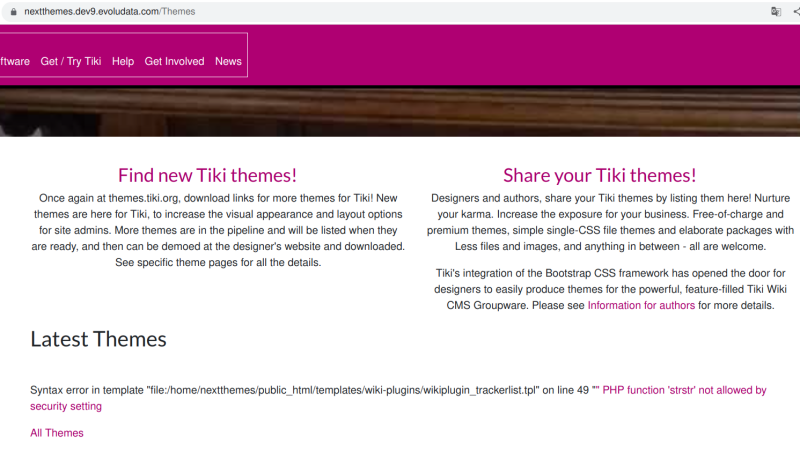This screenshot has height=466, width=800.
Task: Click the PHP function 'strstr' error link
Action: [684, 390]
